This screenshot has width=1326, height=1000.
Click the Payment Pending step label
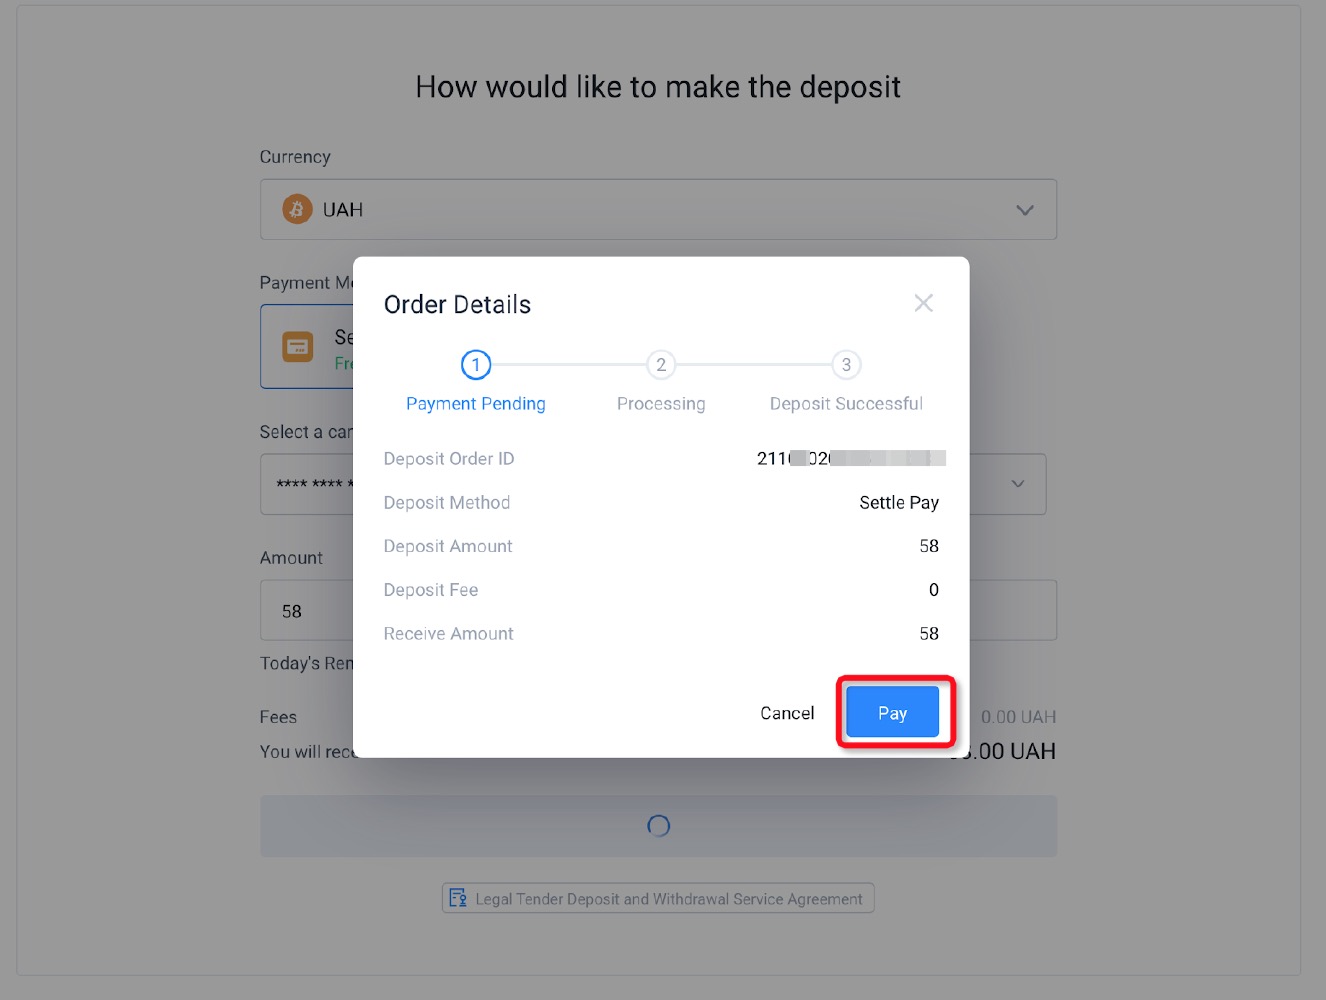476,404
